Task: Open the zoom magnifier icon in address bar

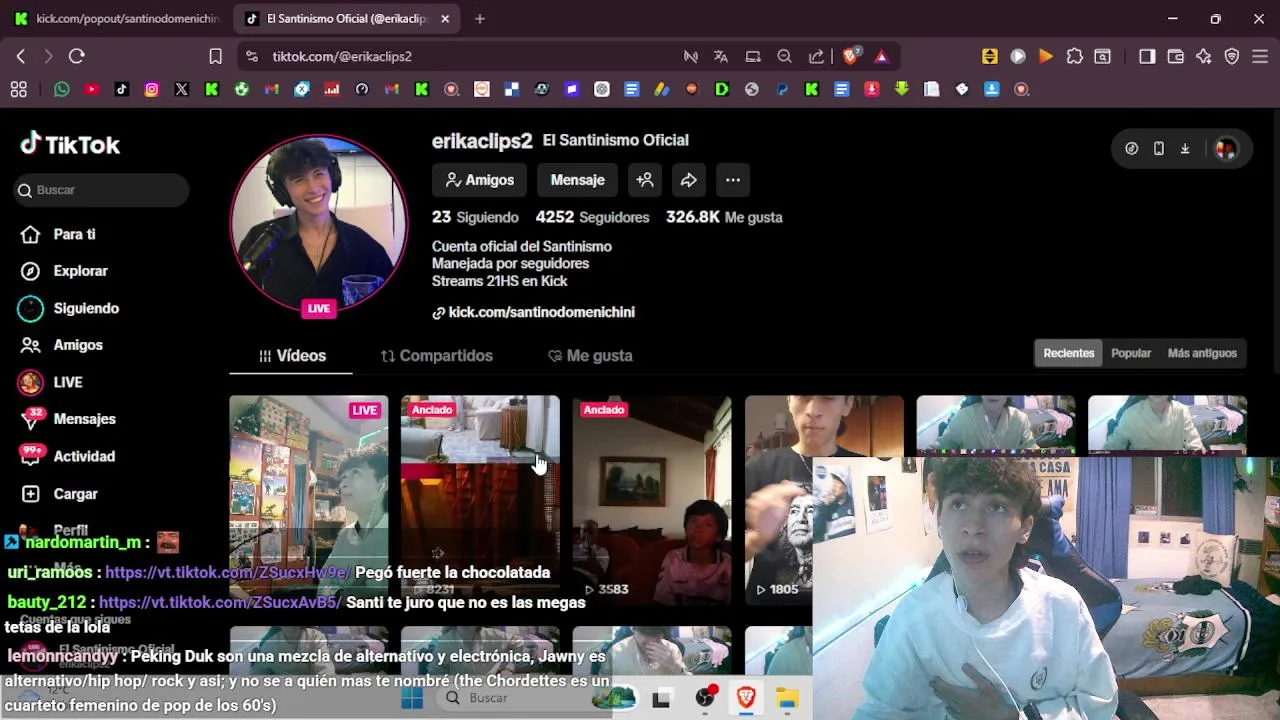Action: coord(785,57)
